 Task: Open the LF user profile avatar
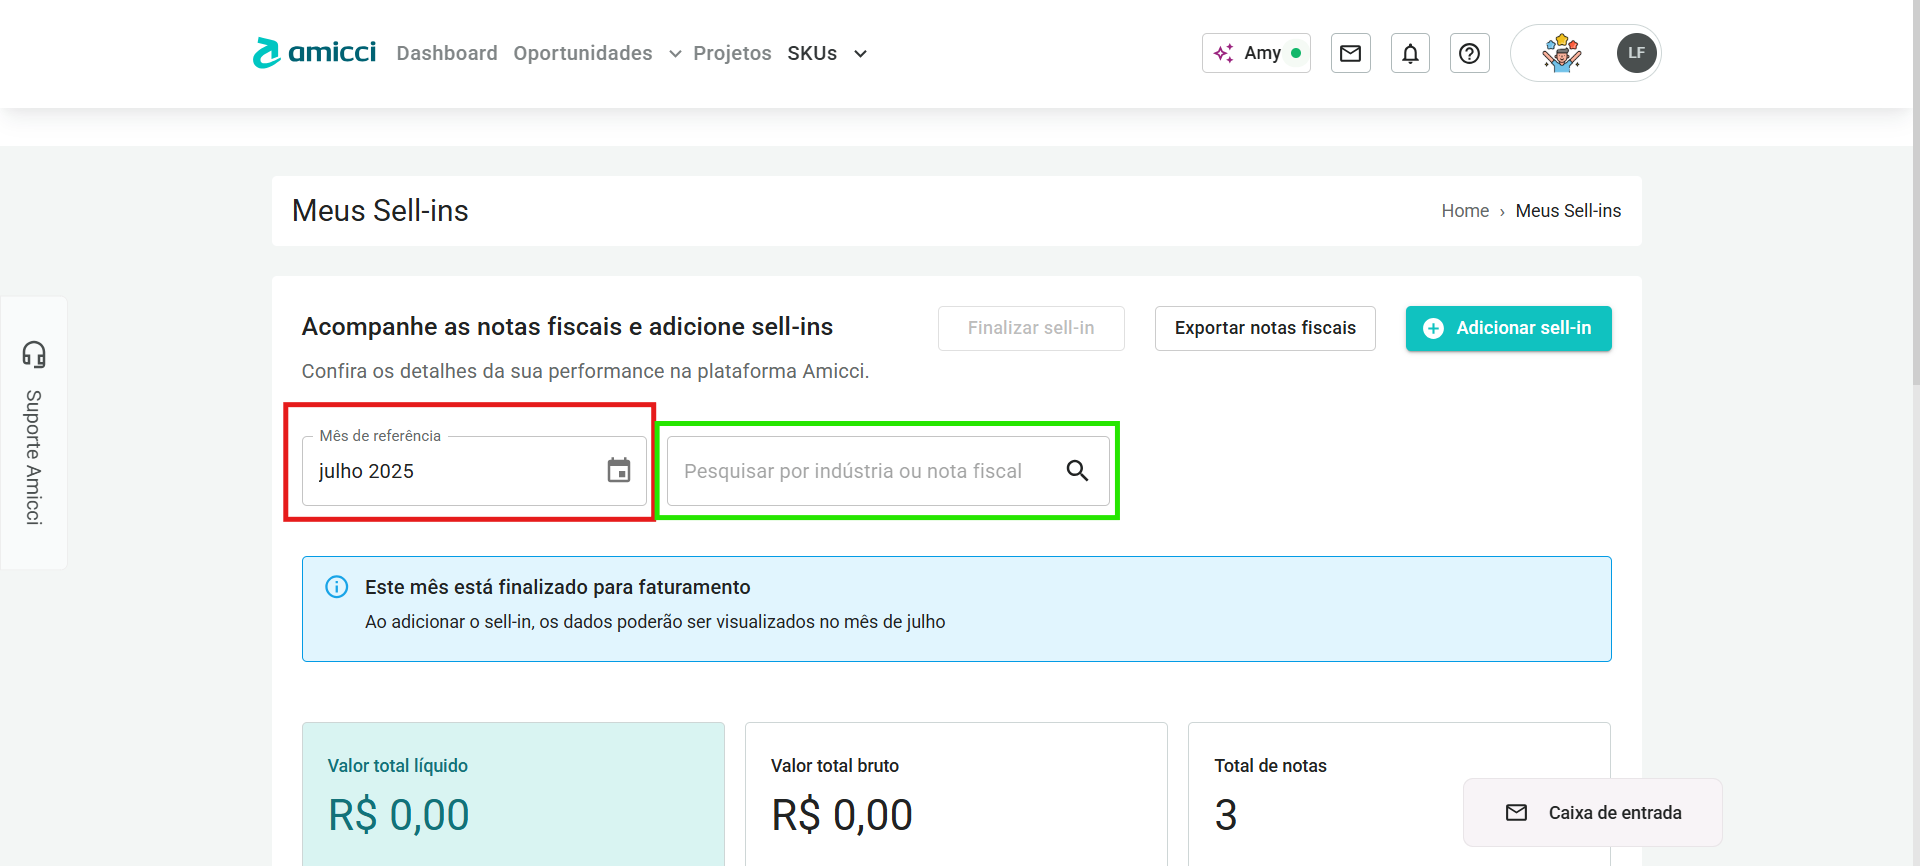[x=1636, y=53]
